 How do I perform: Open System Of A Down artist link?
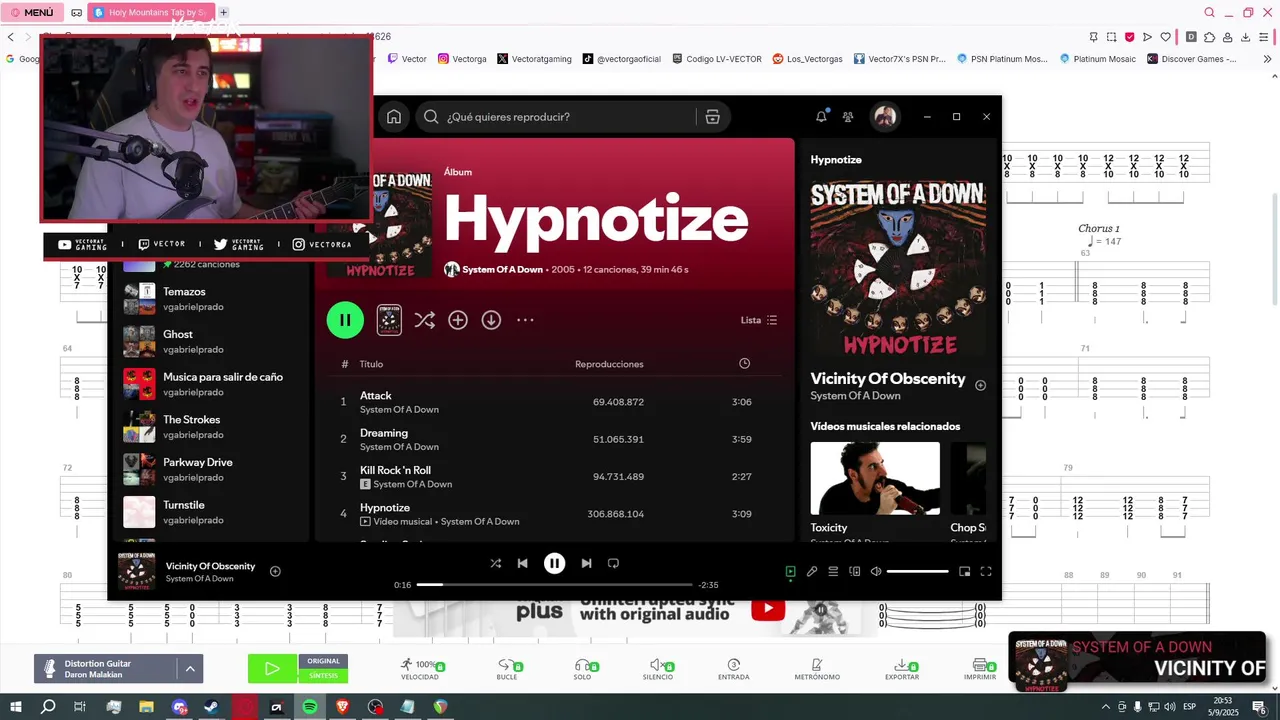[502, 270]
